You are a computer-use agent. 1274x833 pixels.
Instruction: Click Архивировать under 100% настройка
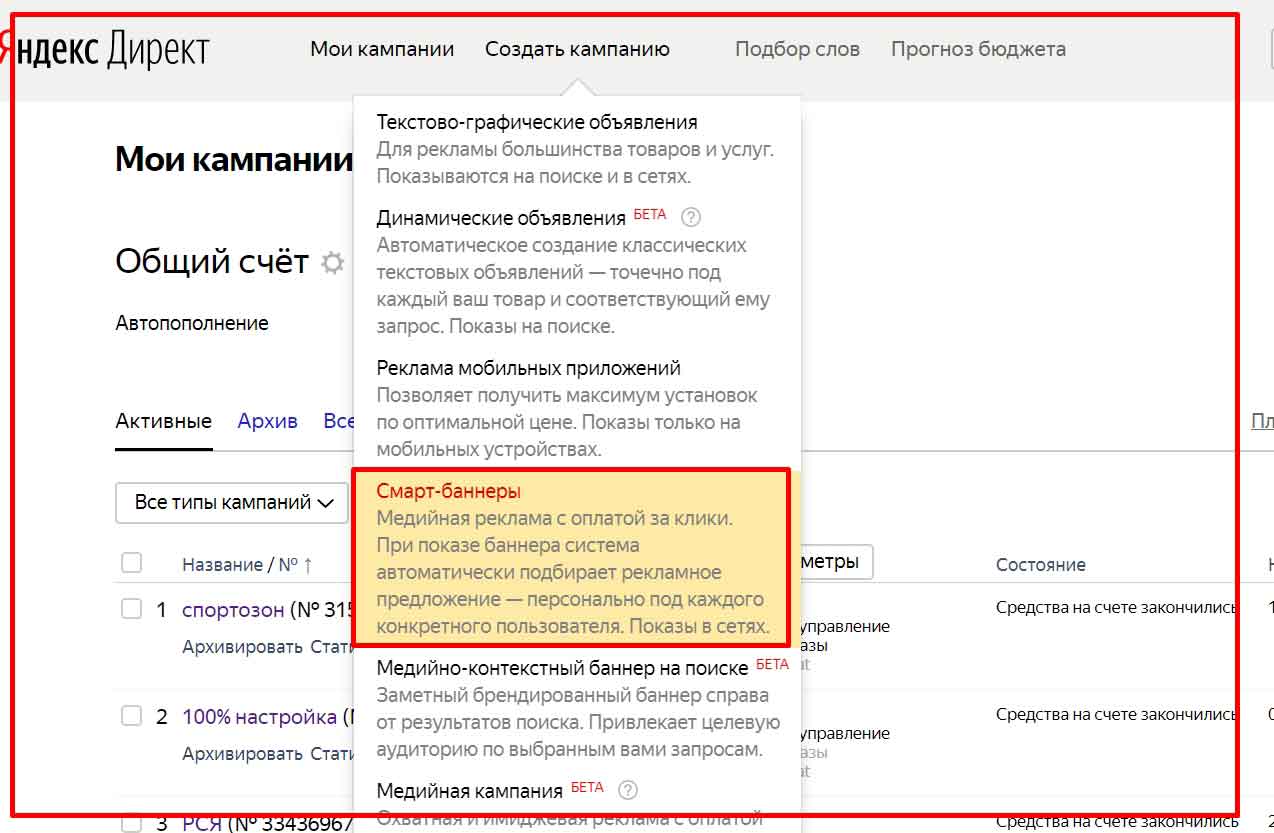pos(242,753)
